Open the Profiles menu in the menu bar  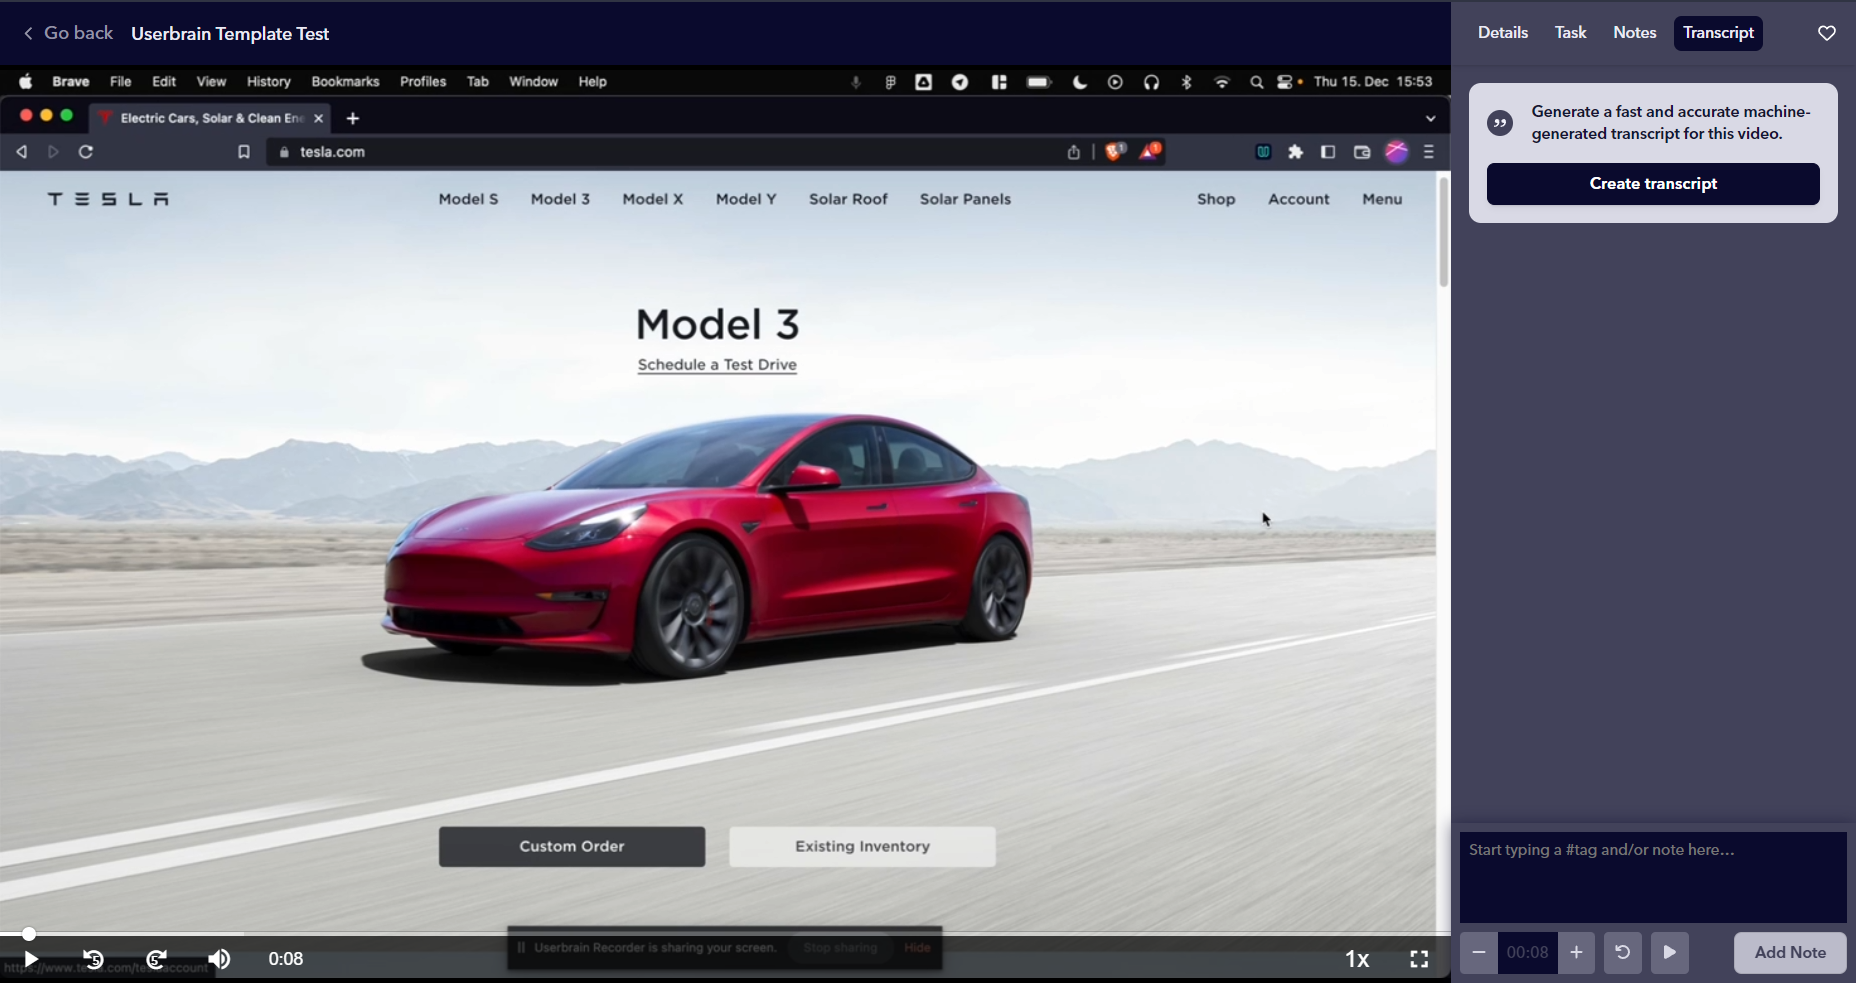(x=423, y=82)
